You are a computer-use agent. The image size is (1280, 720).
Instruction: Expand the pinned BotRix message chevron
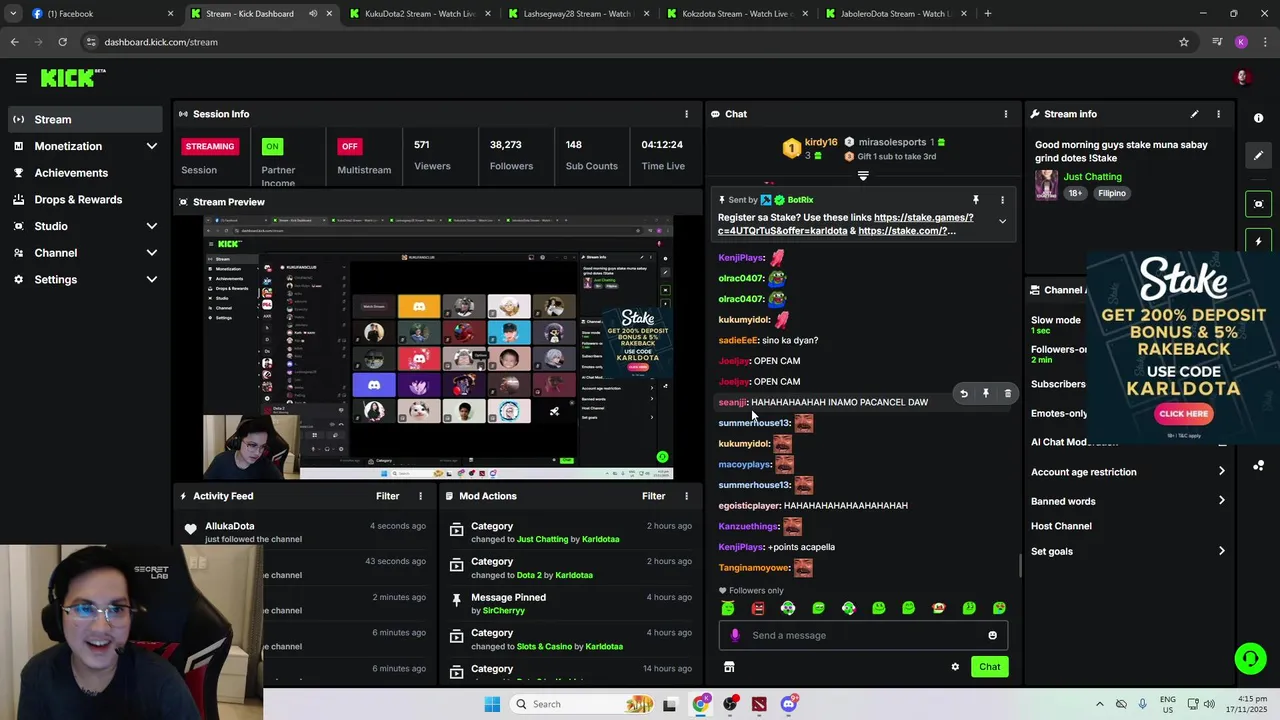pos(1002,222)
